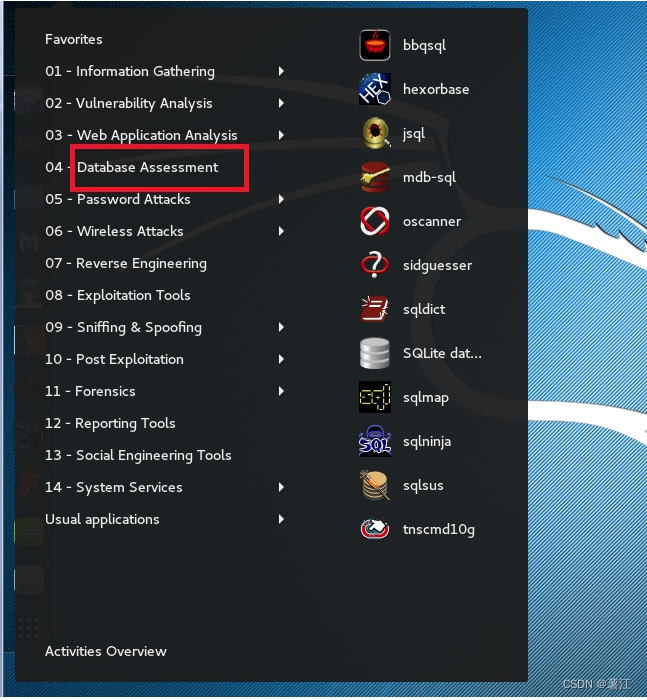Click the sqlninja app name
The image size is (647, 700).
pos(427,442)
